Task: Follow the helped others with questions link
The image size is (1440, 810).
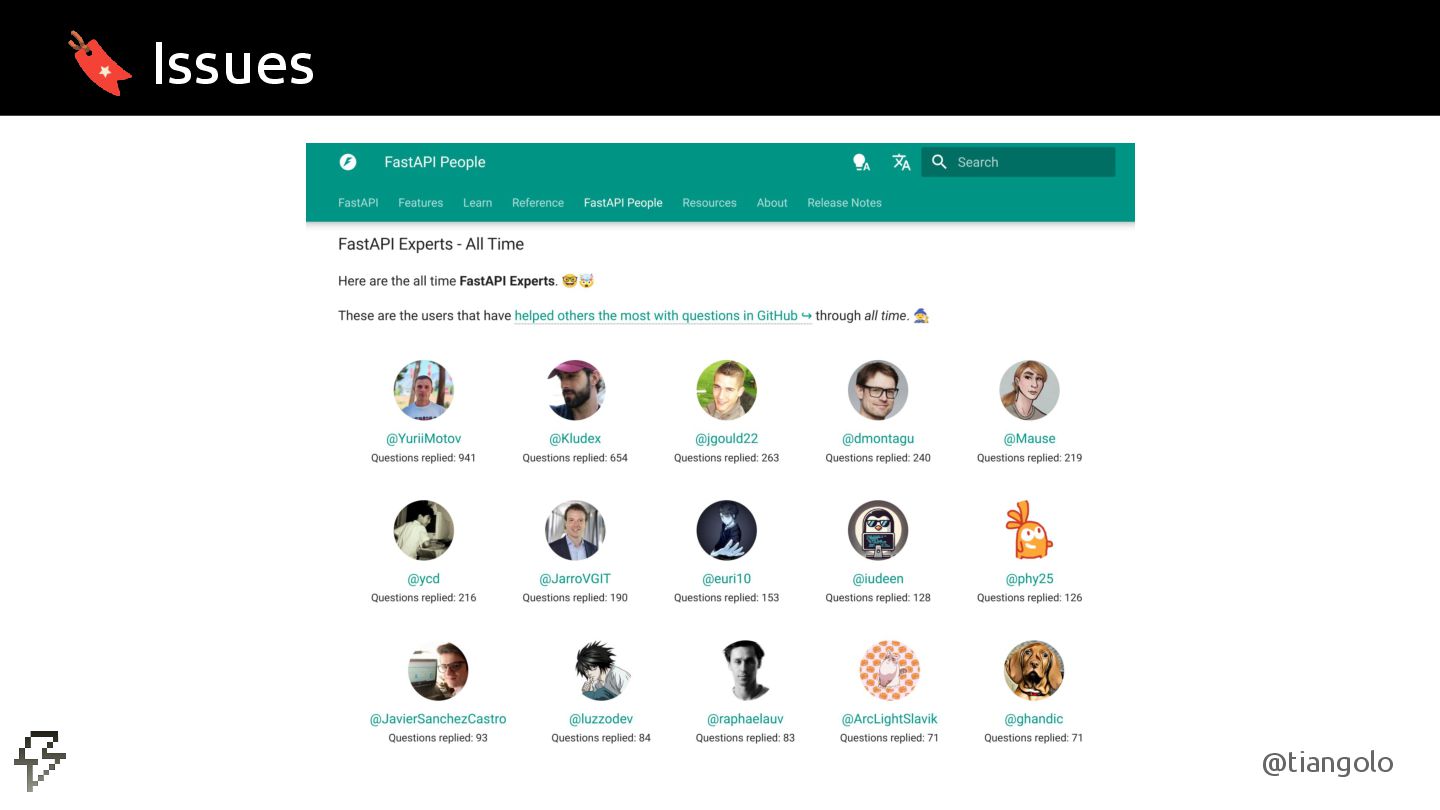Action: coord(663,315)
